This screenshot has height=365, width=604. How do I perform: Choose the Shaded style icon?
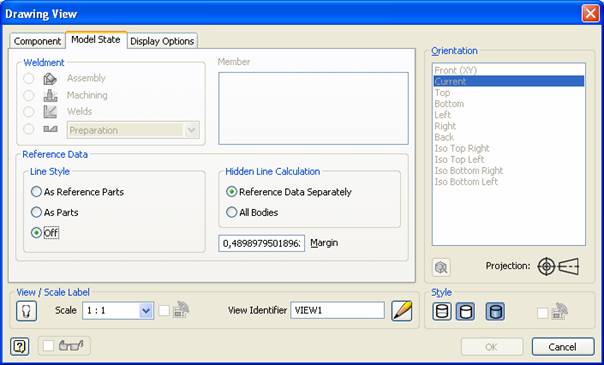click(495, 311)
